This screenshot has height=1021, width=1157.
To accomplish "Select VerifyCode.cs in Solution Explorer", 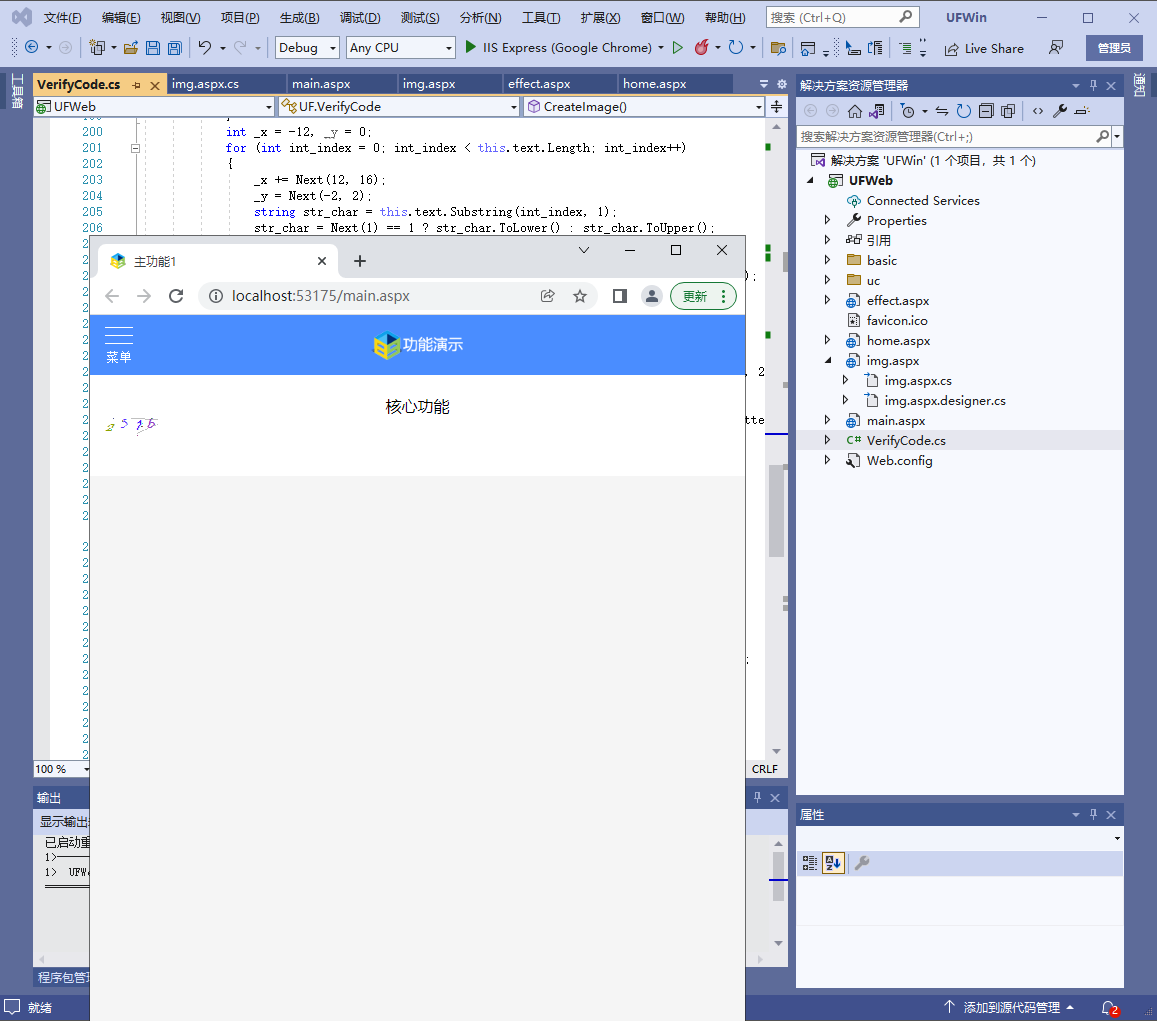I will coord(905,440).
